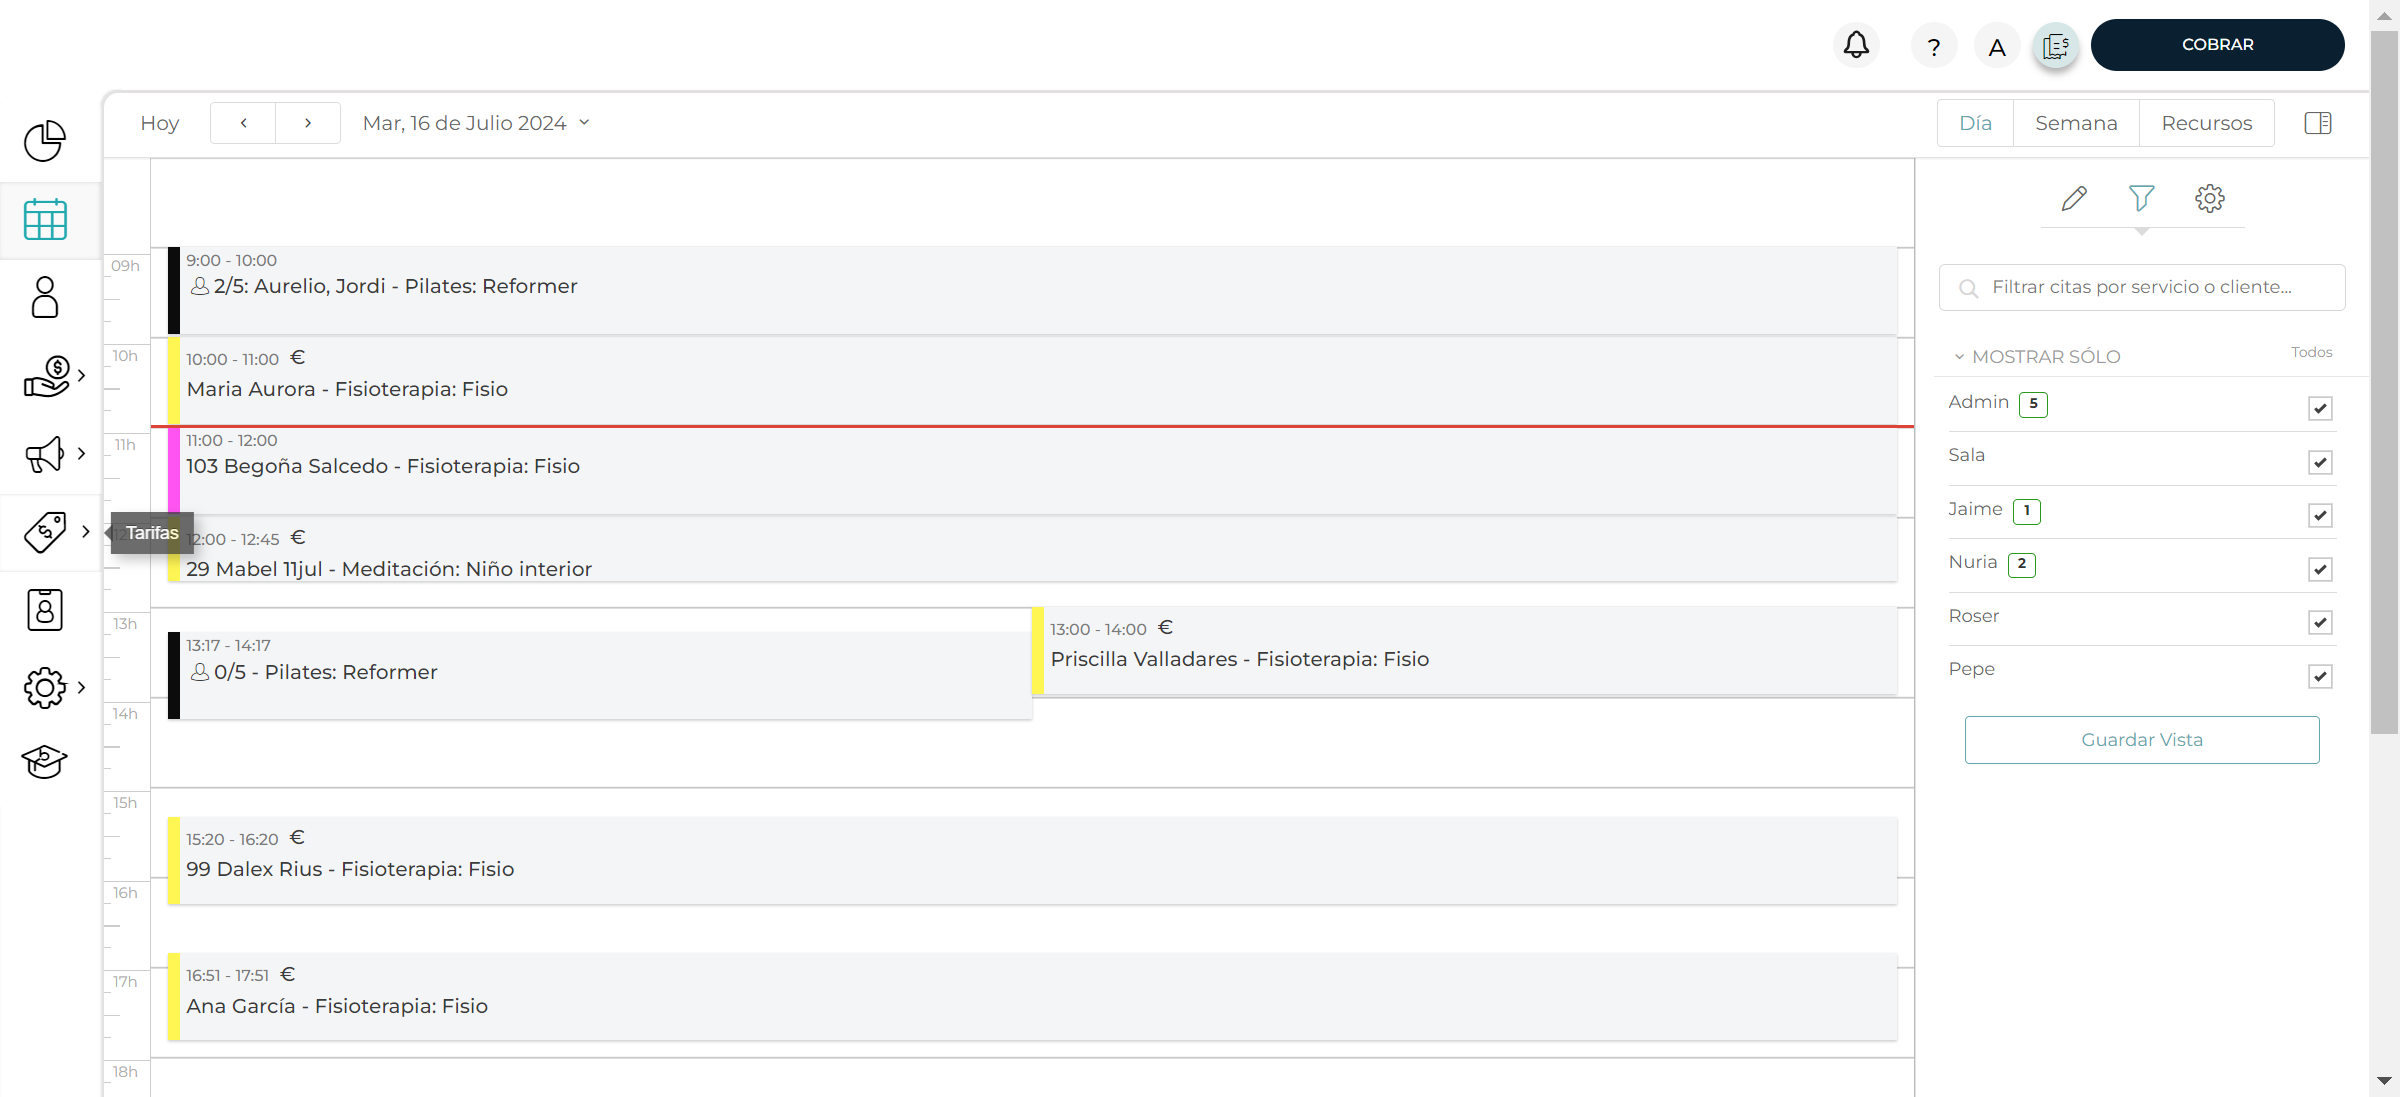Open the staff ID badge icon
Viewport: 2400px width, 1097px height.
(45, 609)
